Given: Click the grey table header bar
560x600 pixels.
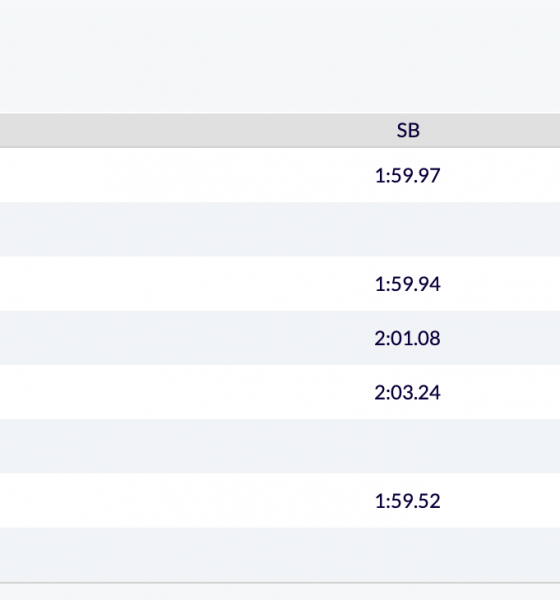Looking at the screenshot, I should tap(280, 130).
